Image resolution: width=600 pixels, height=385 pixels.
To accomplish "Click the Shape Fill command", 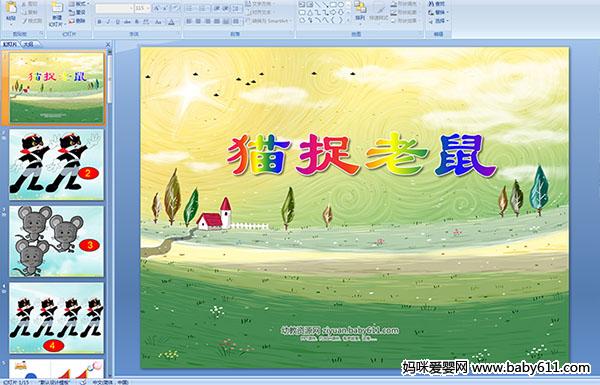I will (x=404, y=4).
